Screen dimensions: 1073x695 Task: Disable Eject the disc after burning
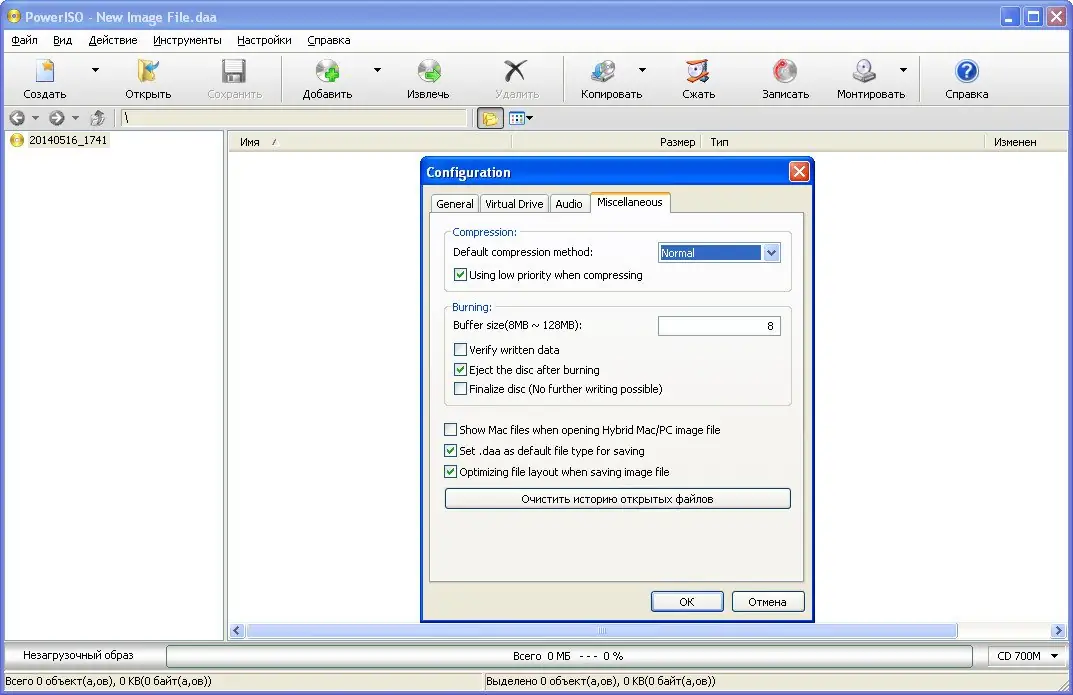[x=460, y=369]
